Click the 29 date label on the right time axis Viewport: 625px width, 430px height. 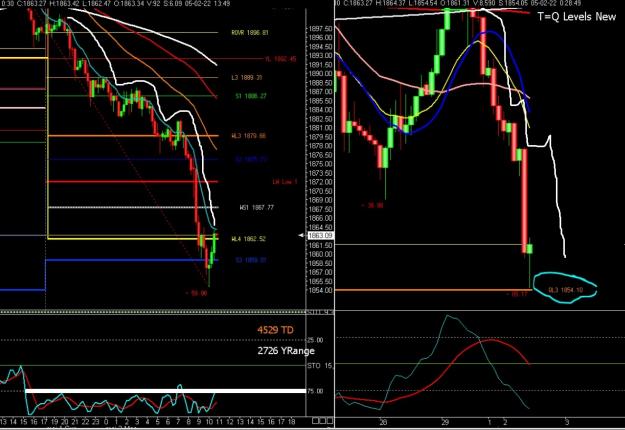(445, 422)
